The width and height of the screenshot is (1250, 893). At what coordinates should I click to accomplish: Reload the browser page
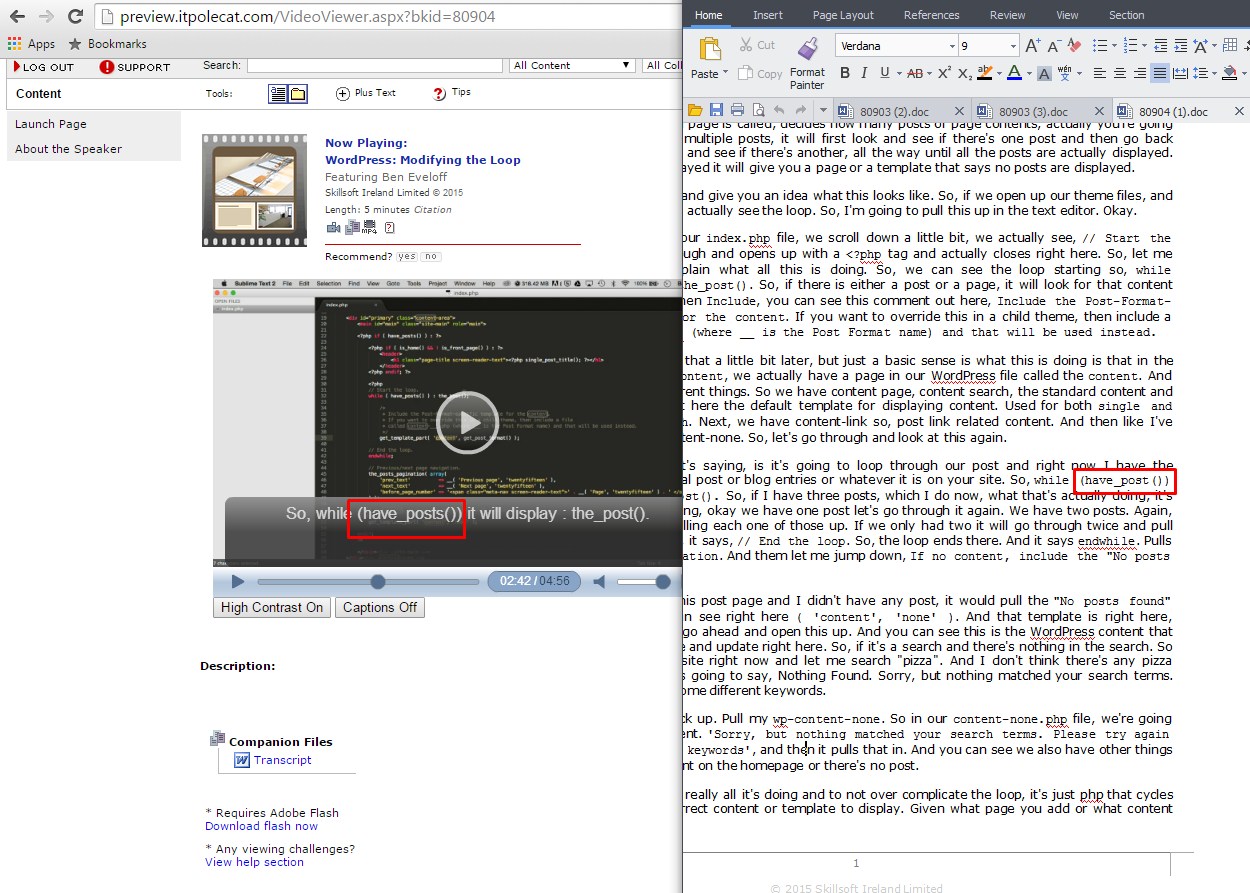pyautogui.click(x=75, y=16)
